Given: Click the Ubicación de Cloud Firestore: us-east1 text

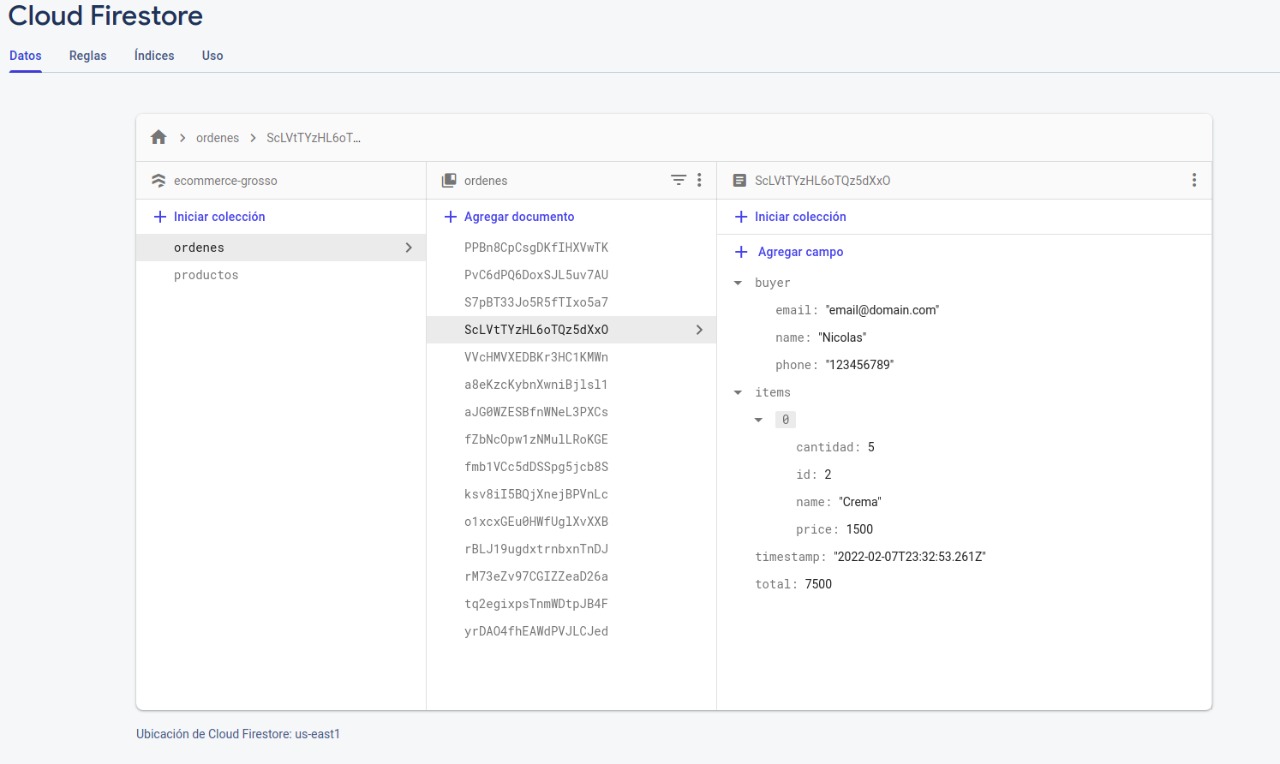Looking at the screenshot, I should click(x=238, y=734).
